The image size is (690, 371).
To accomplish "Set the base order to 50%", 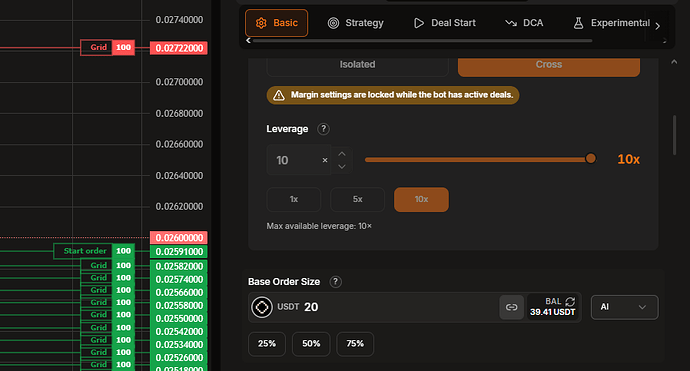I will 311,344.
